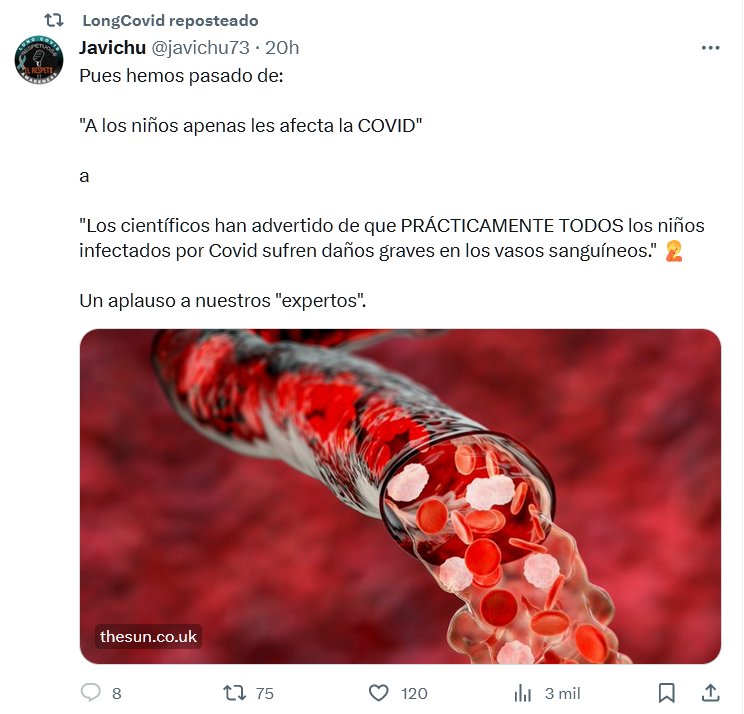Share the tweet via upload arrow icon
The width and height of the screenshot is (744, 714).
[x=710, y=693]
